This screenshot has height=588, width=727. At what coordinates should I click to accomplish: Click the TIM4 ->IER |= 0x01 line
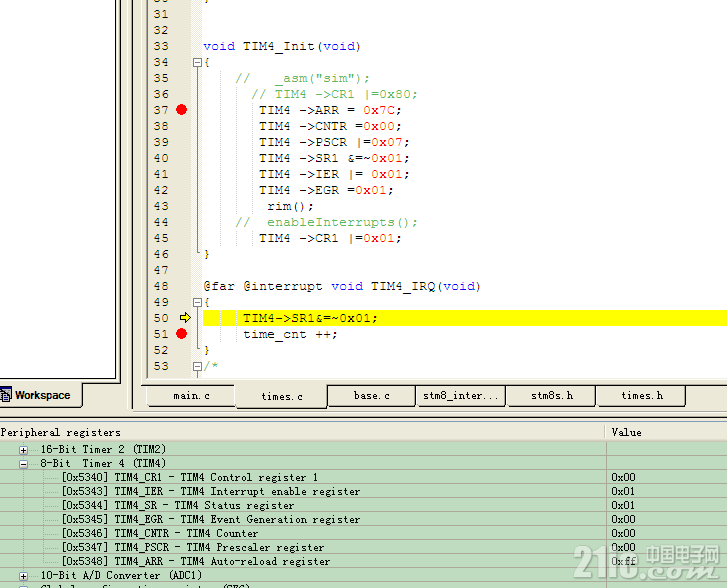coord(334,174)
